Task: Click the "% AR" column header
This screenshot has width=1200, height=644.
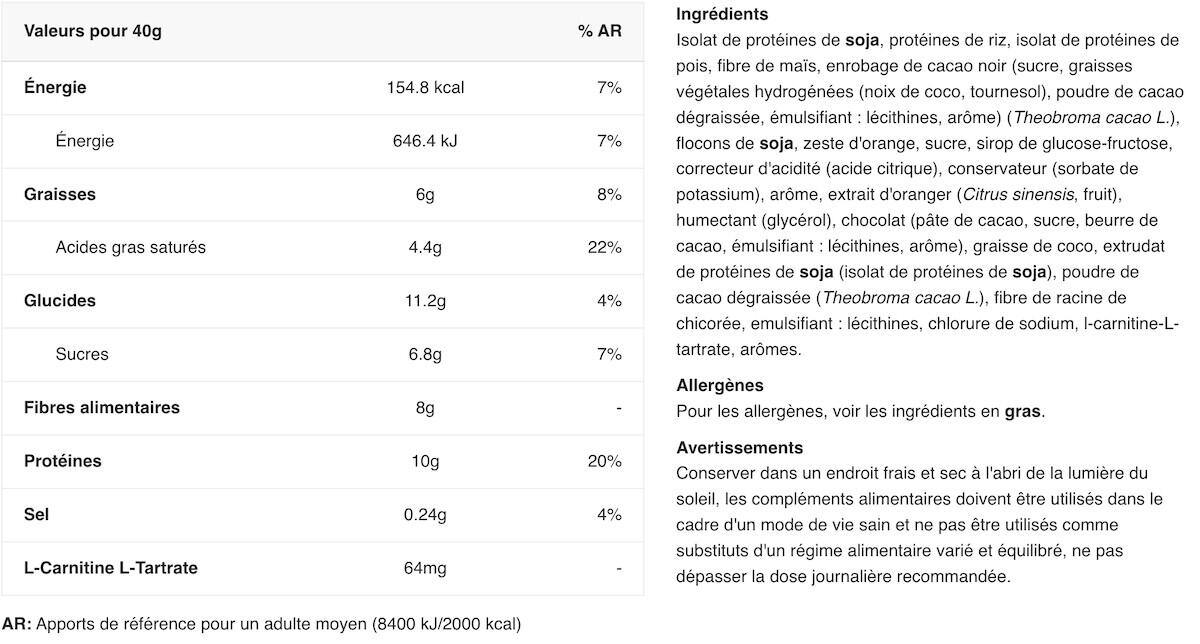Action: pos(600,31)
